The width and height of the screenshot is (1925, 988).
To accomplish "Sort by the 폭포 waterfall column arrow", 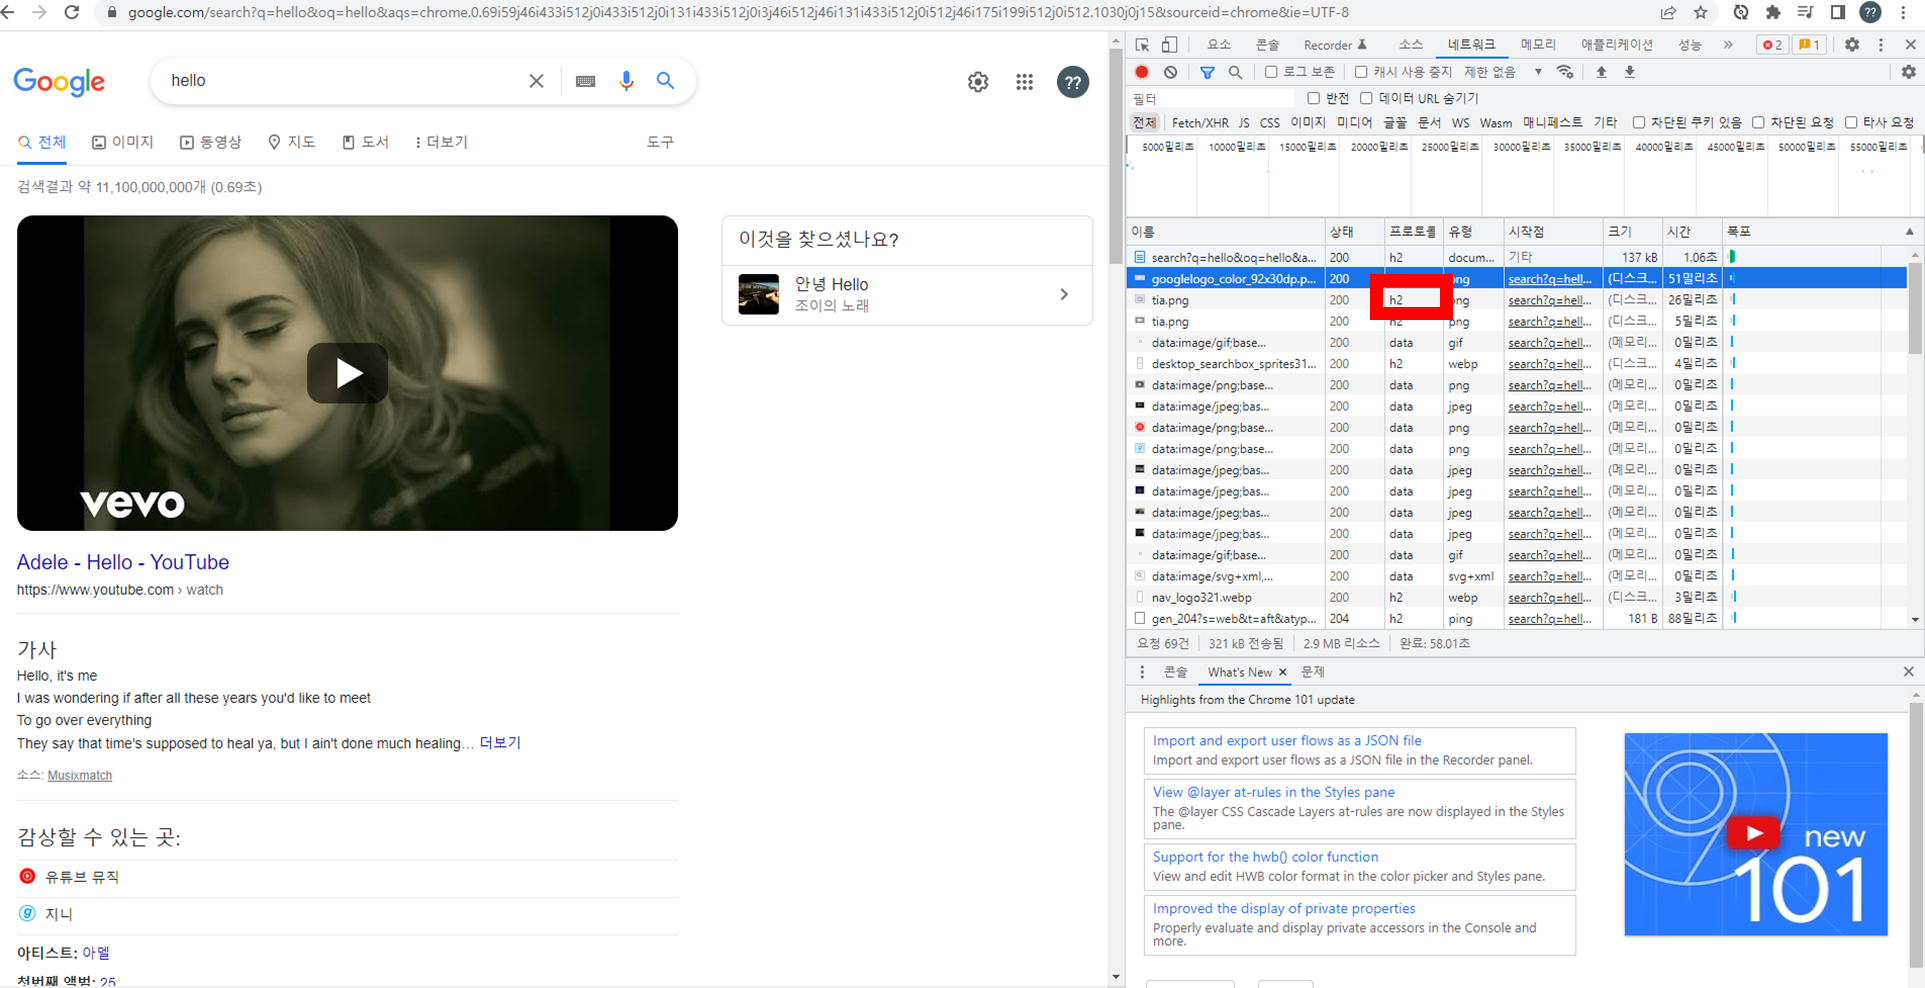I will pos(1909,231).
